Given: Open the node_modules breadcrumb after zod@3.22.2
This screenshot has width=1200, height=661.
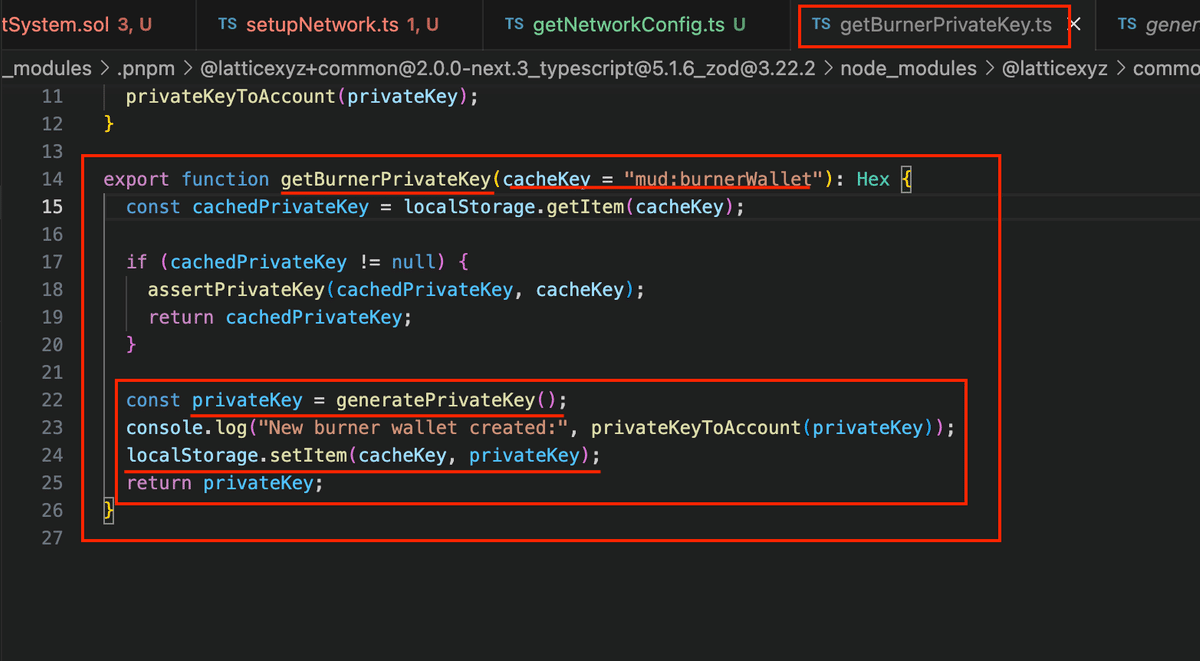Looking at the screenshot, I should [x=908, y=68].
